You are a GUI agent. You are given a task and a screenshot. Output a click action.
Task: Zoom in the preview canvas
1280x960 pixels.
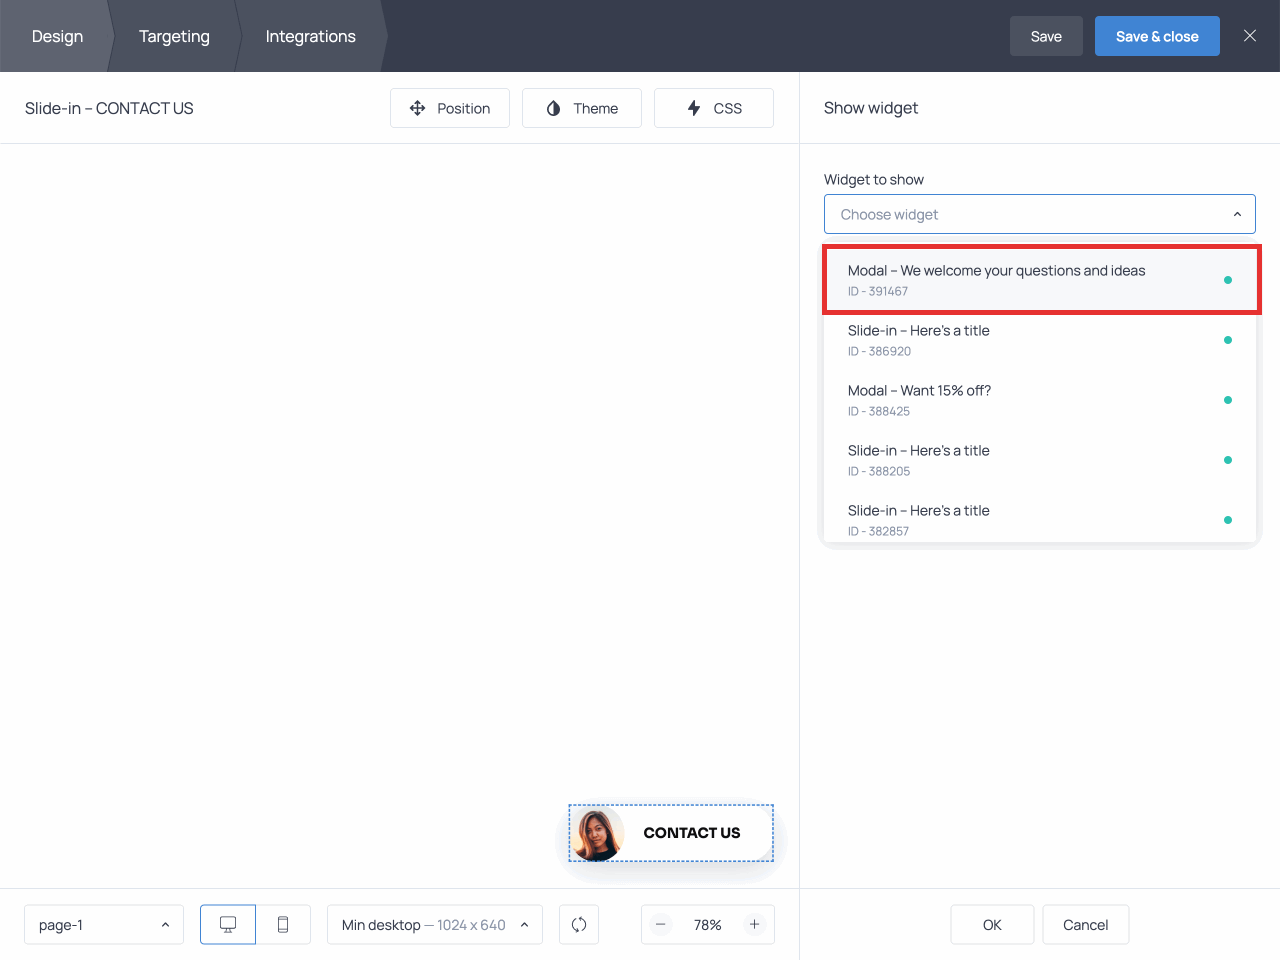tap(755, 924)
